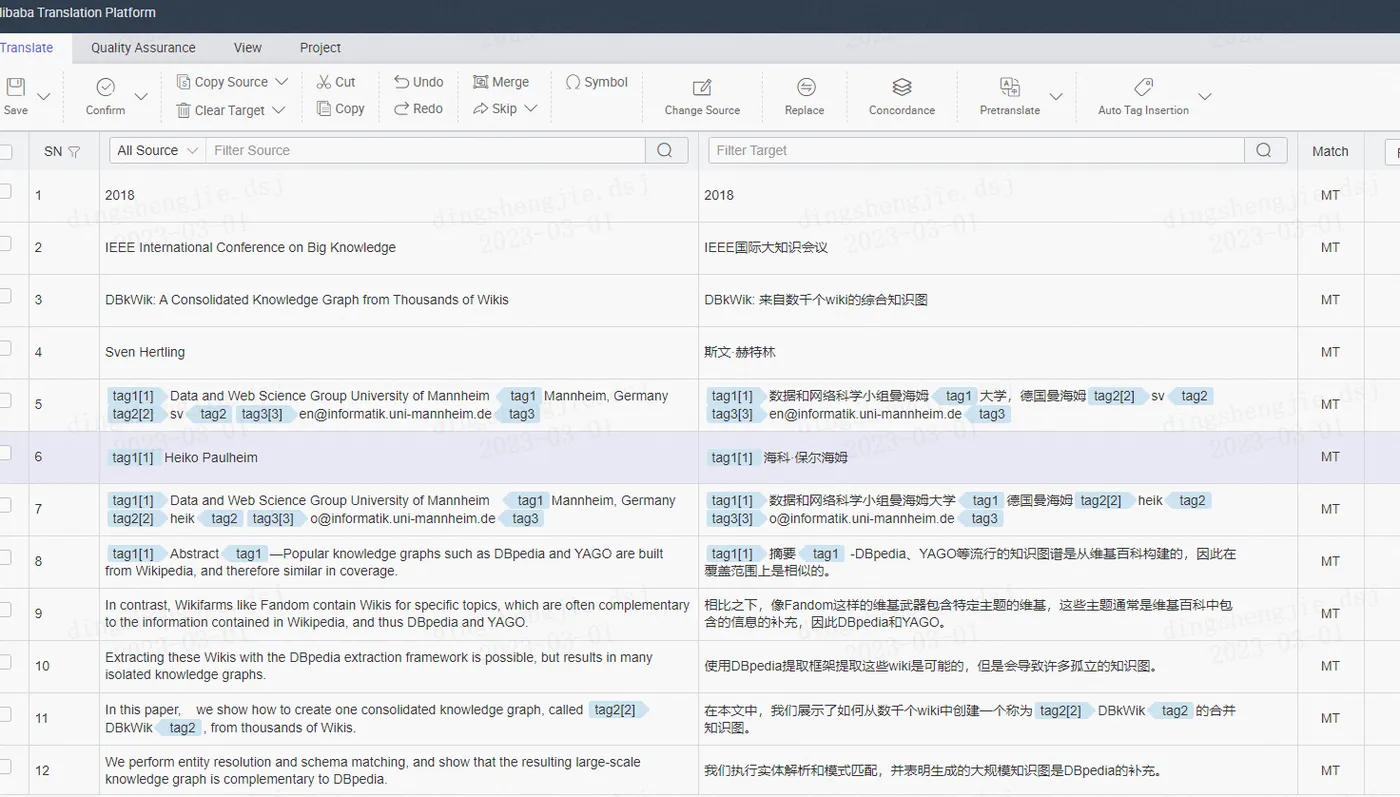
Task: Click target text 'IEEE国际大知识会议'
Action: click(x=766, y=247)
